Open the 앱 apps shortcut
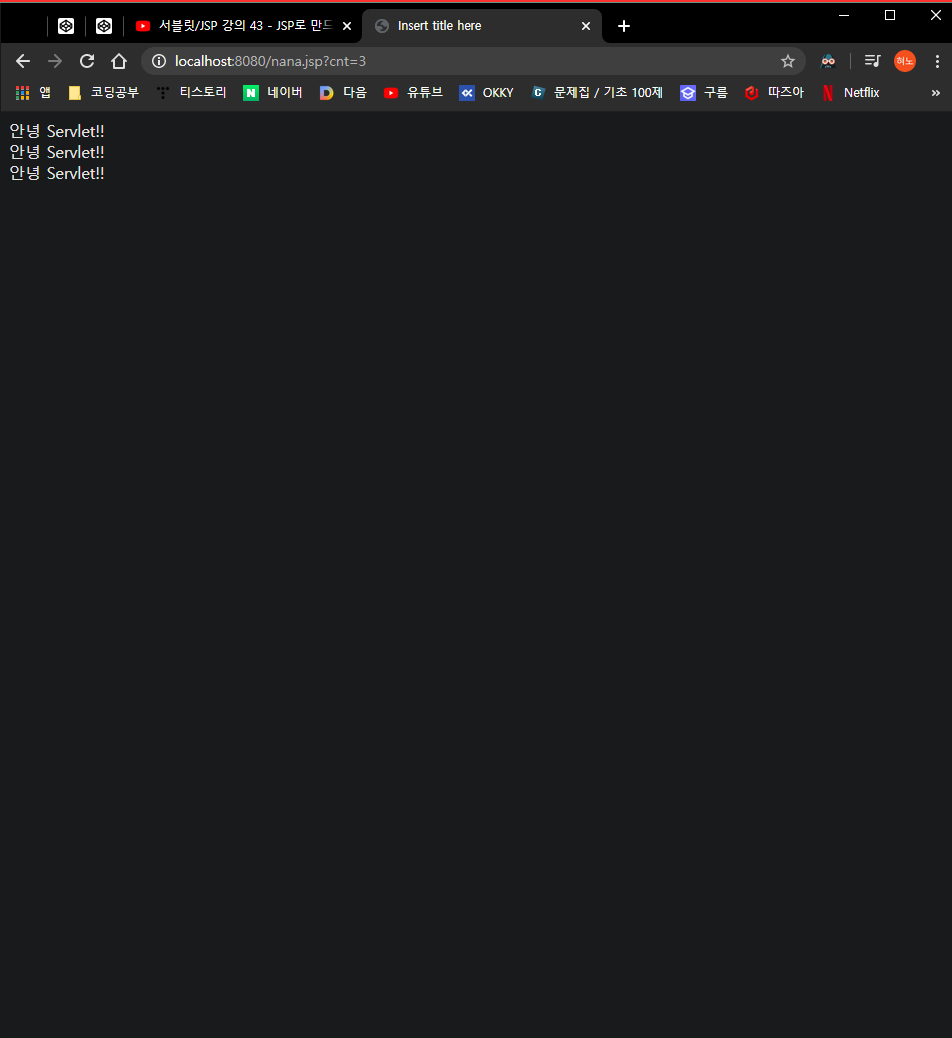 (x=33, y=93)
